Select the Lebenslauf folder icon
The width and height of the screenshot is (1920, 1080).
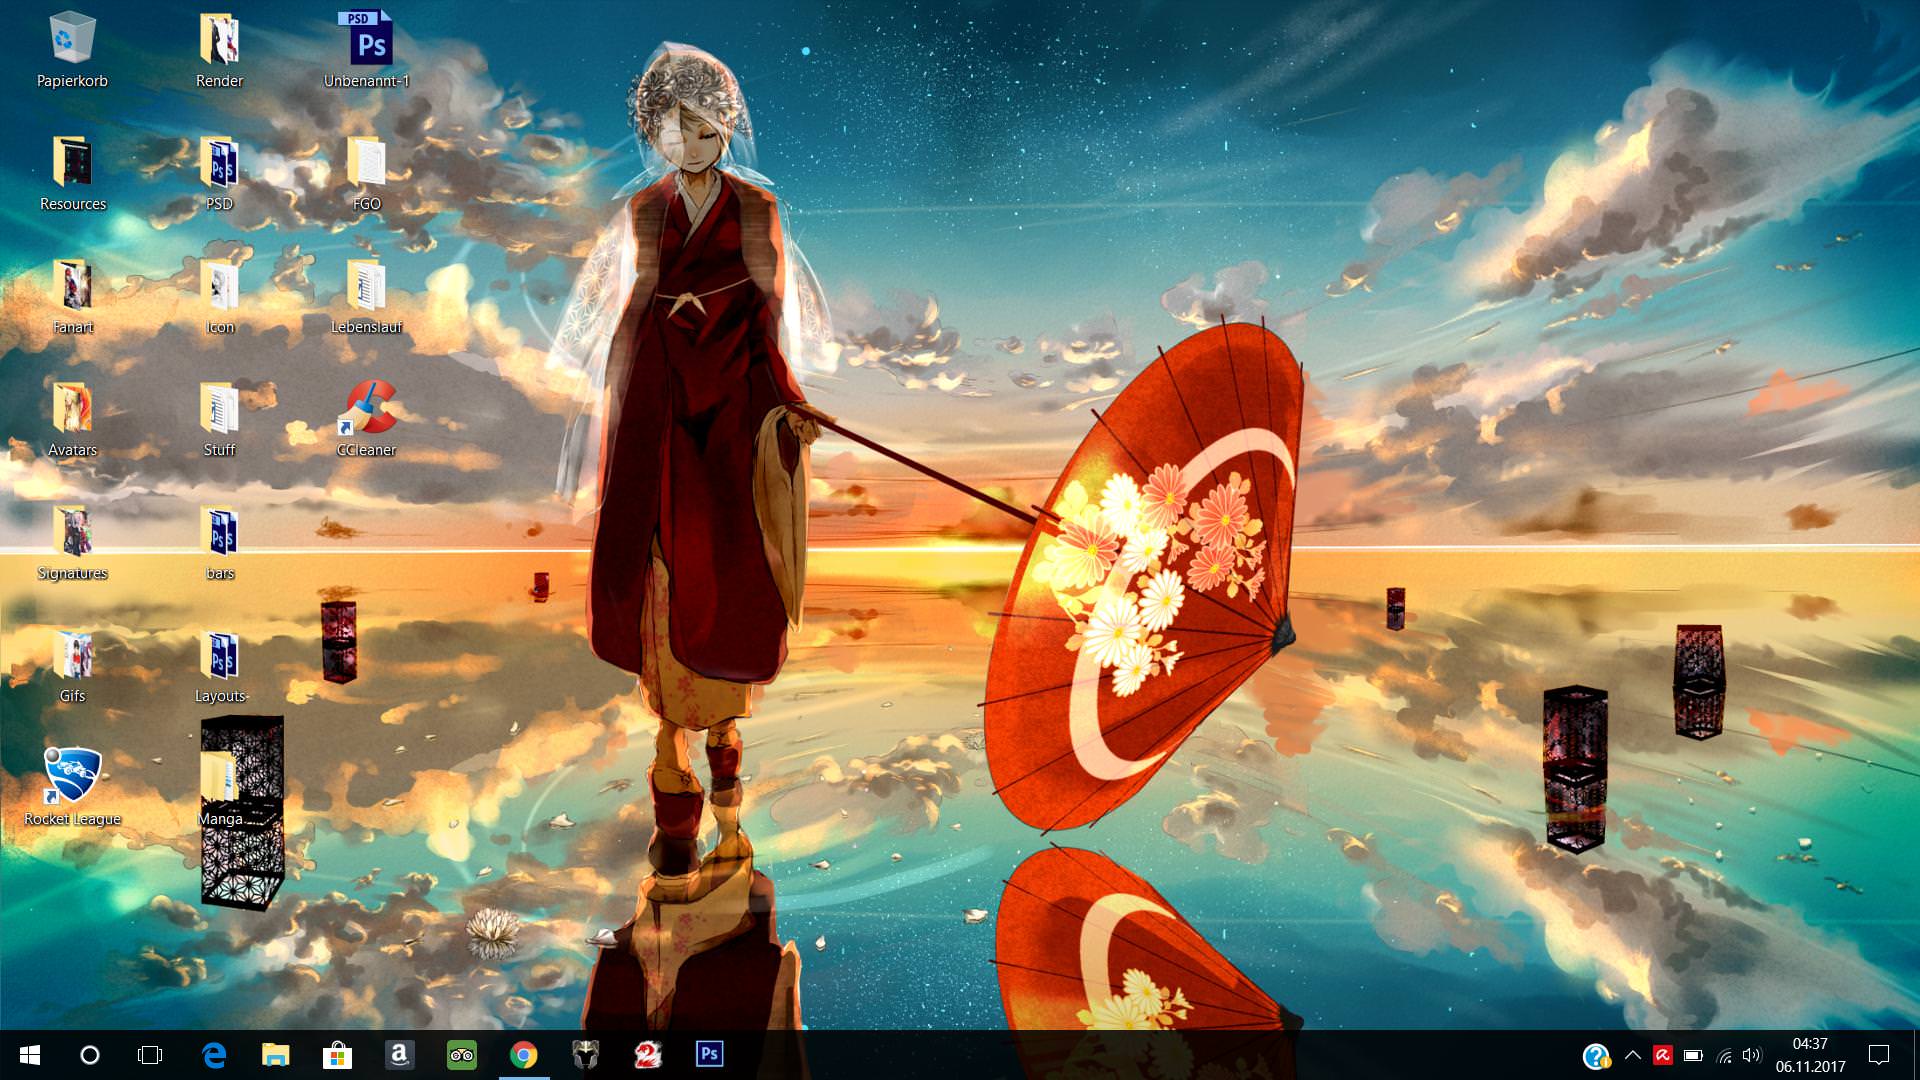pos(367,296)
